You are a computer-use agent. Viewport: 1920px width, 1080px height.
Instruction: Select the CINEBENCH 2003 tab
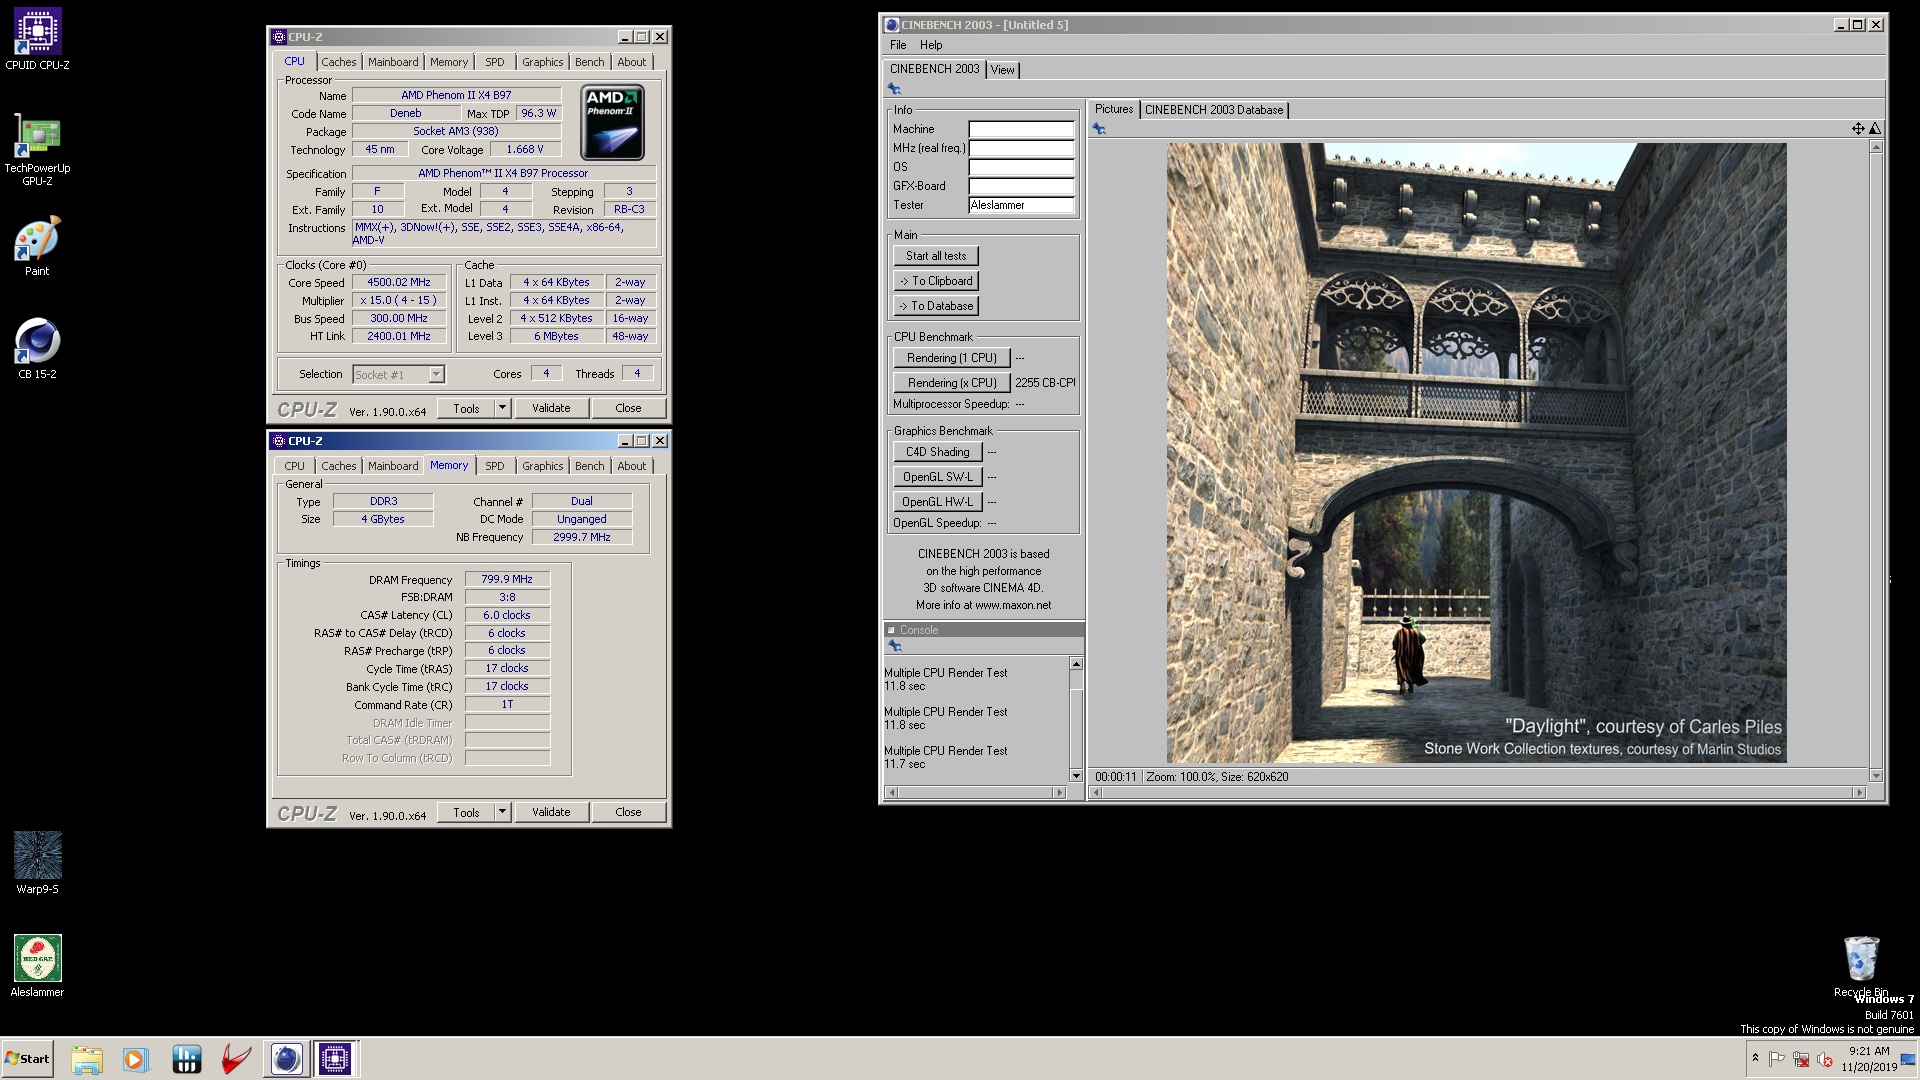[x=934, y=69]
